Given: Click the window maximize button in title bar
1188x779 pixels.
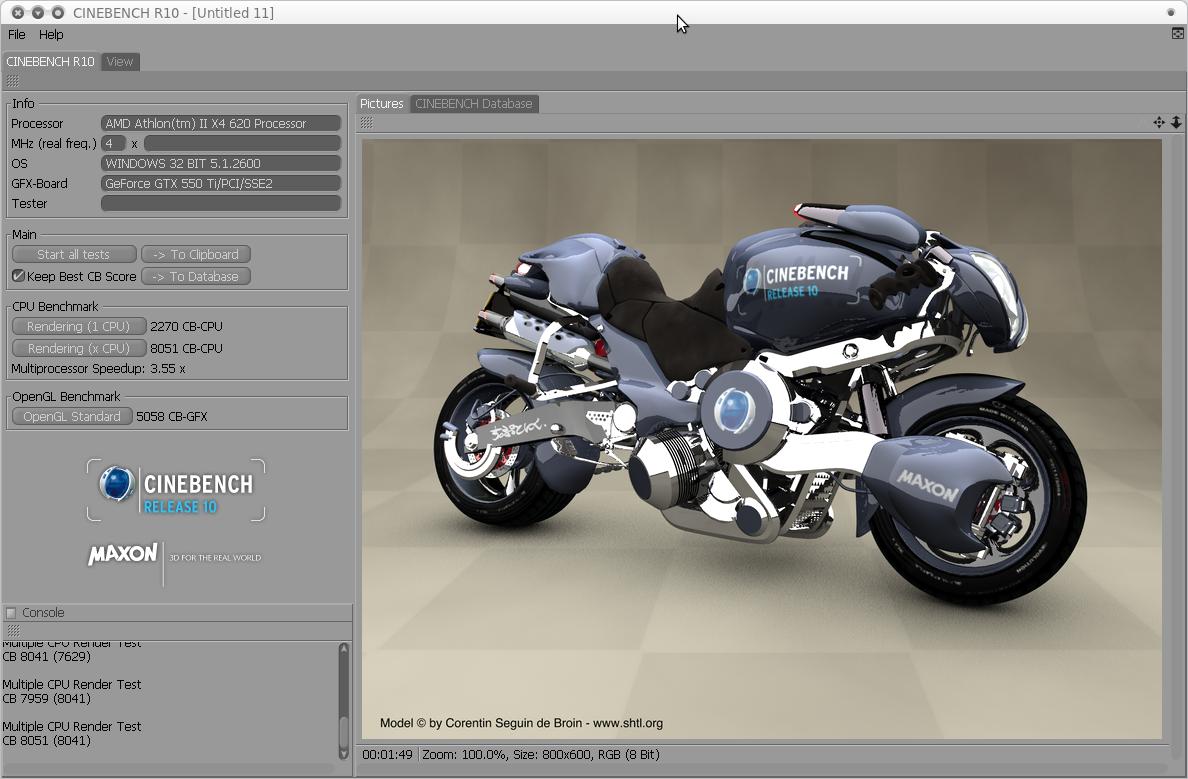Looking at the screenshot, I should point(58,13).
